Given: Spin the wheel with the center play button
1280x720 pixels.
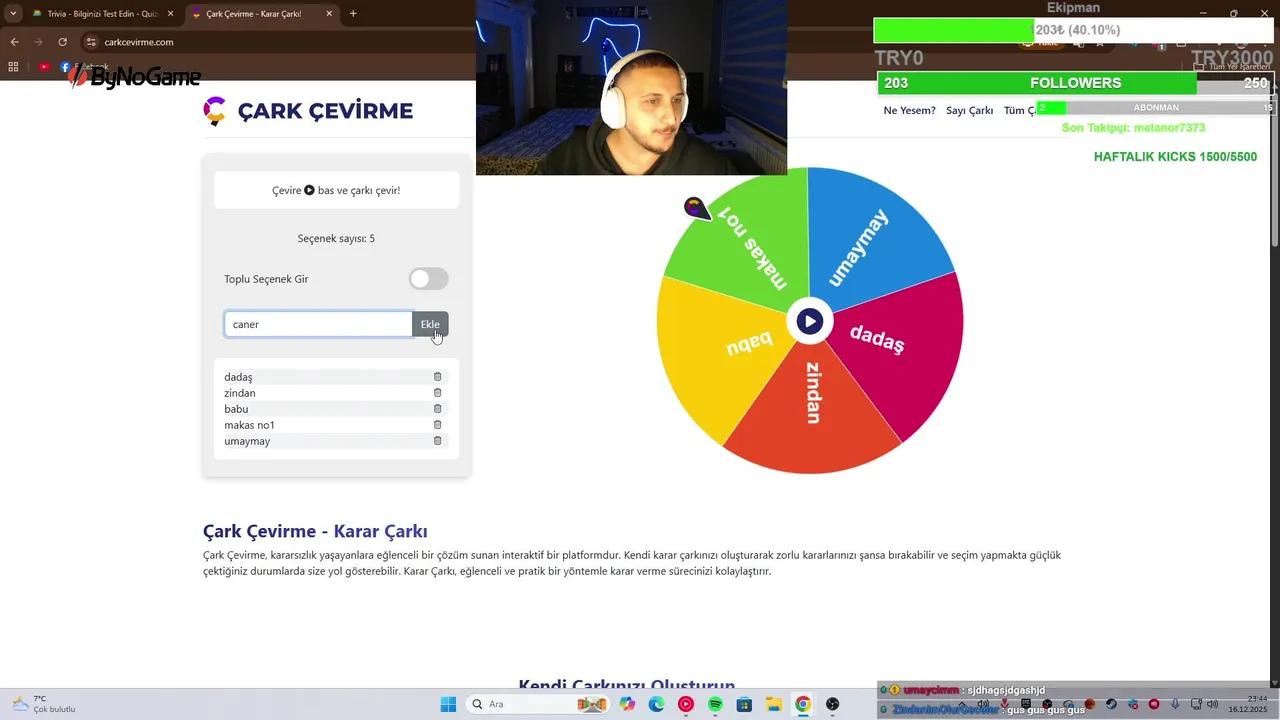Looking at the screenshot, I should click(810, 321).
